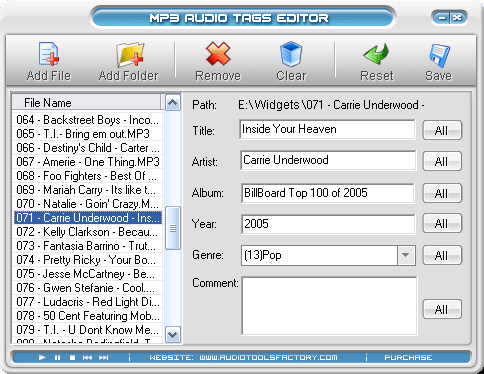Click the Purchase link
This screenshot has width=484, height=374.
pyautogui.click(x=408, y=357)
